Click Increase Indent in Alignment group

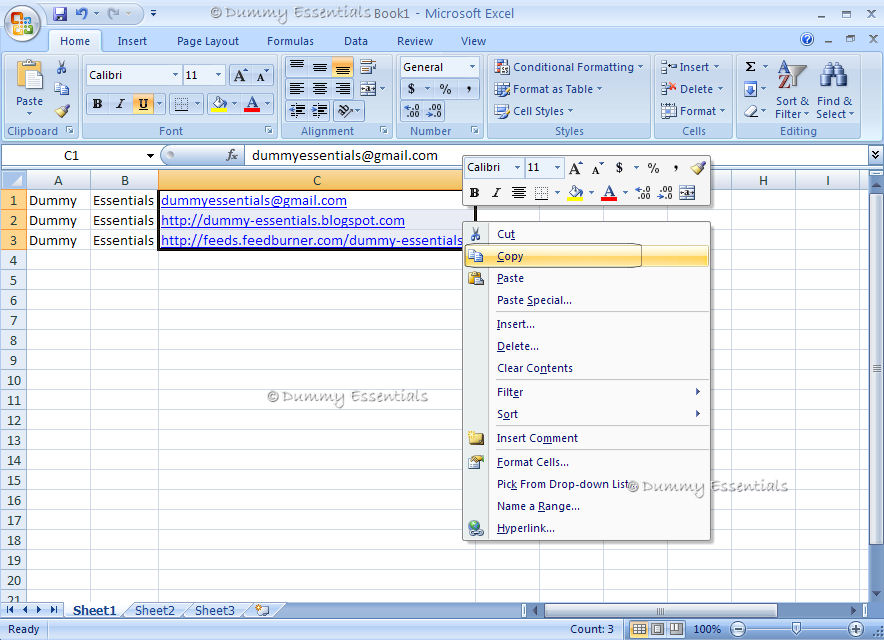320,111
